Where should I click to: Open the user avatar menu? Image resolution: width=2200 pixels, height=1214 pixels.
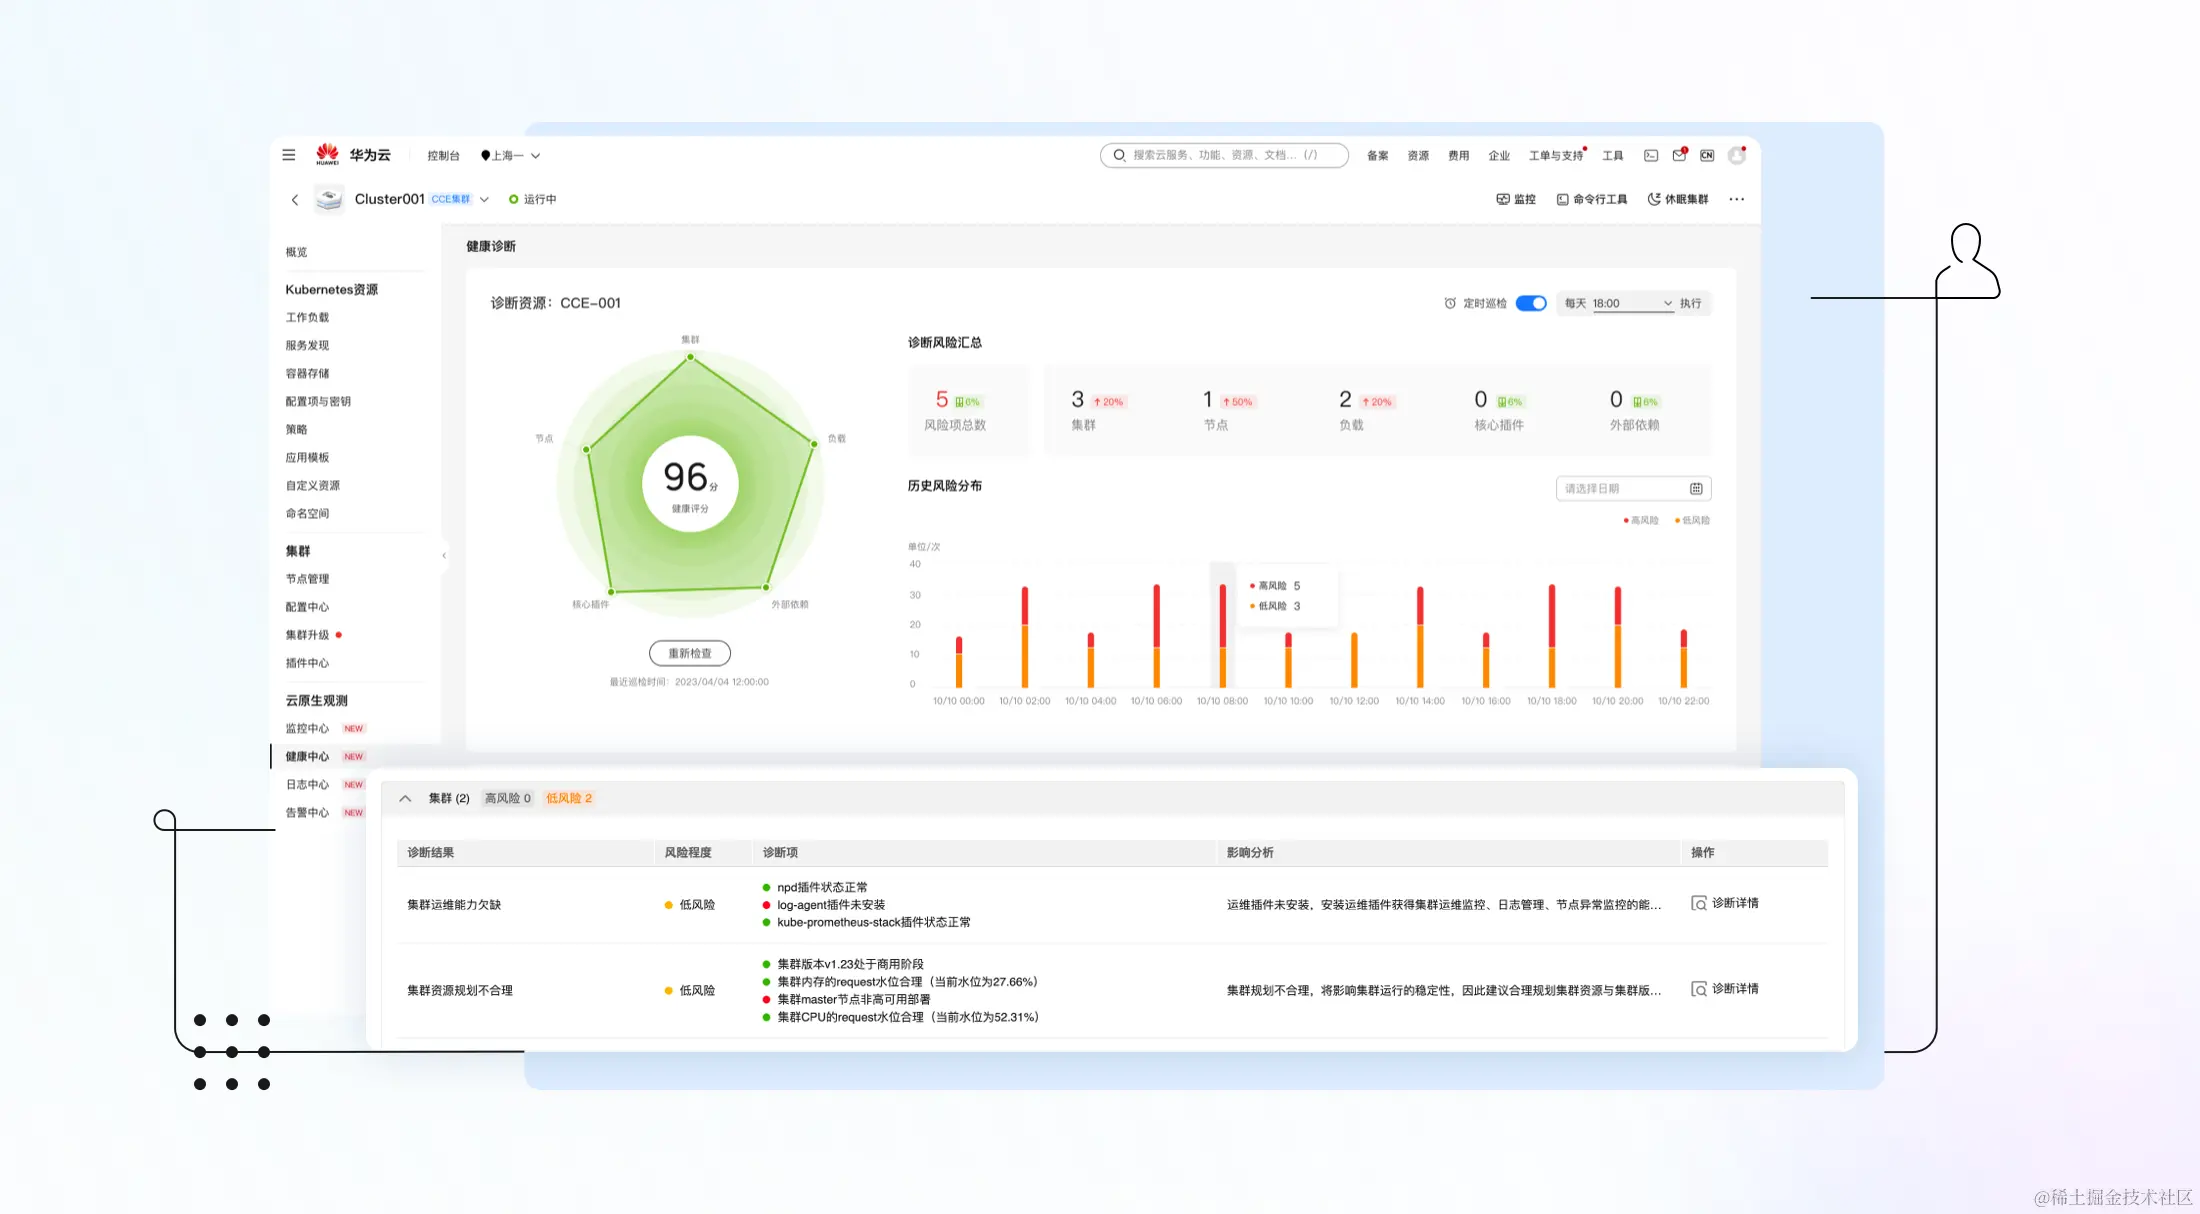point(1737,156)
